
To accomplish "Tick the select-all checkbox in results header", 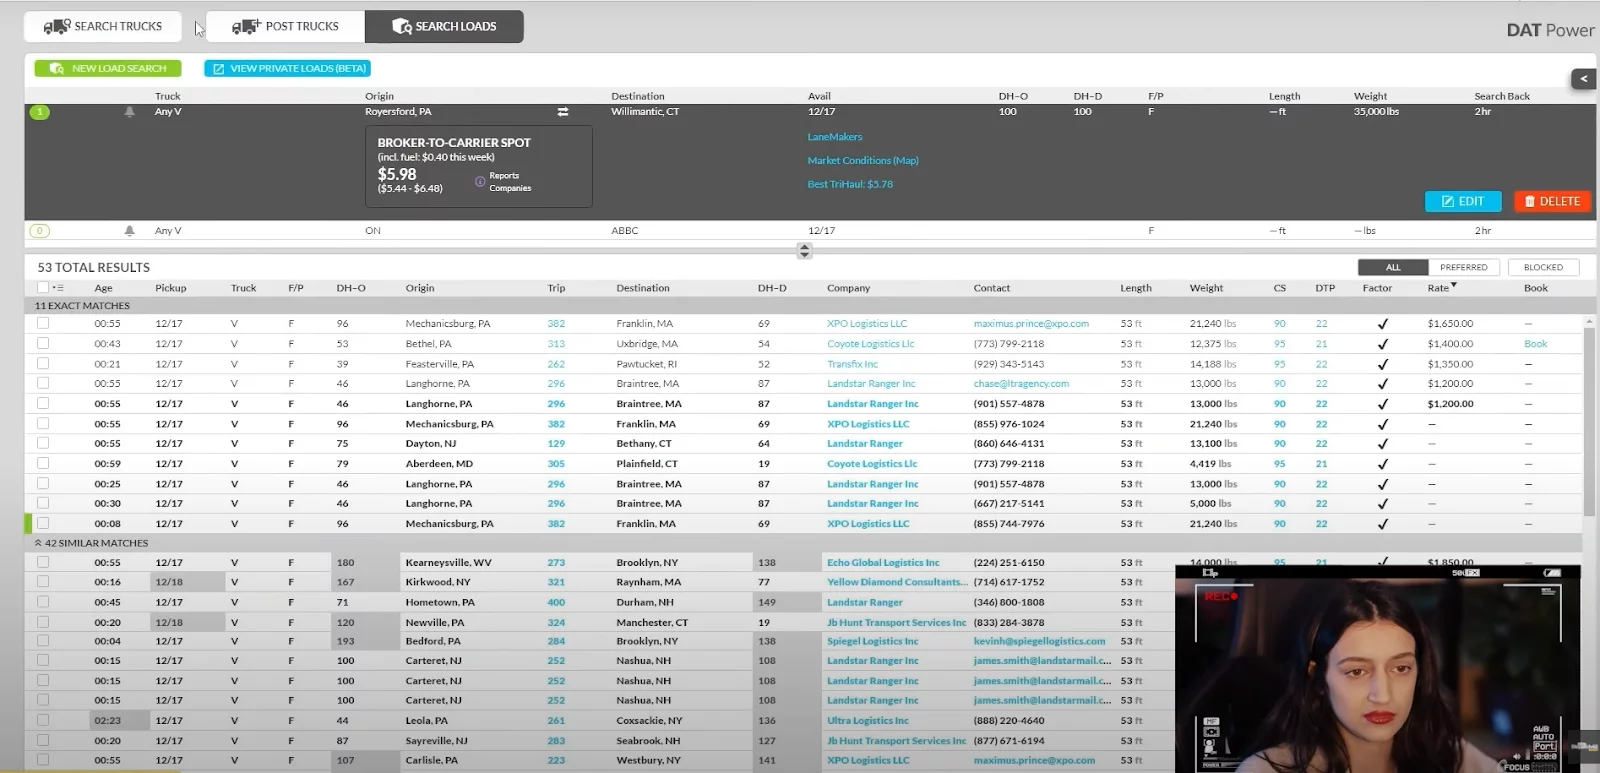I will click(x=42, y=288).
